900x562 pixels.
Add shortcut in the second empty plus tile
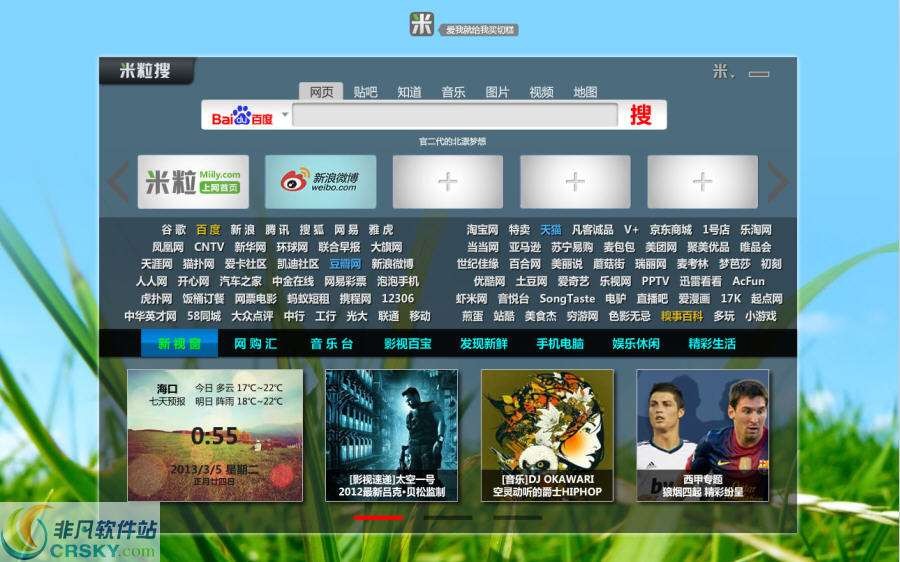click(x=575, y=181)
